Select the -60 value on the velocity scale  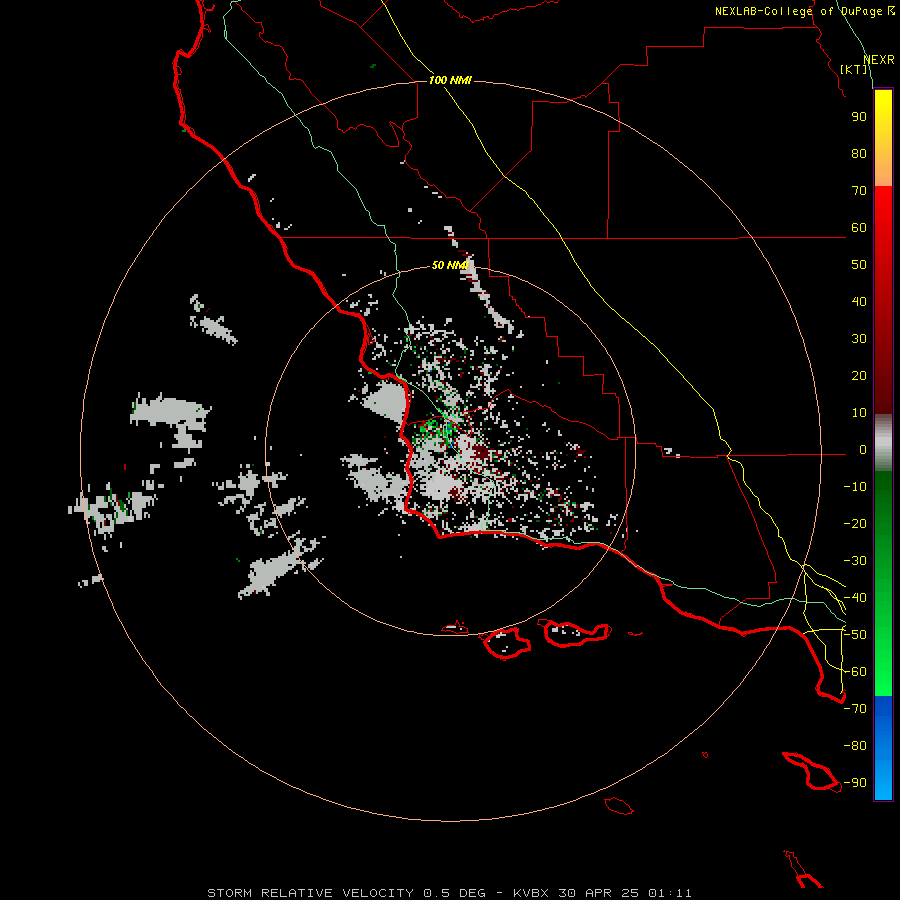pyautogui.click(x=855, y=672)
